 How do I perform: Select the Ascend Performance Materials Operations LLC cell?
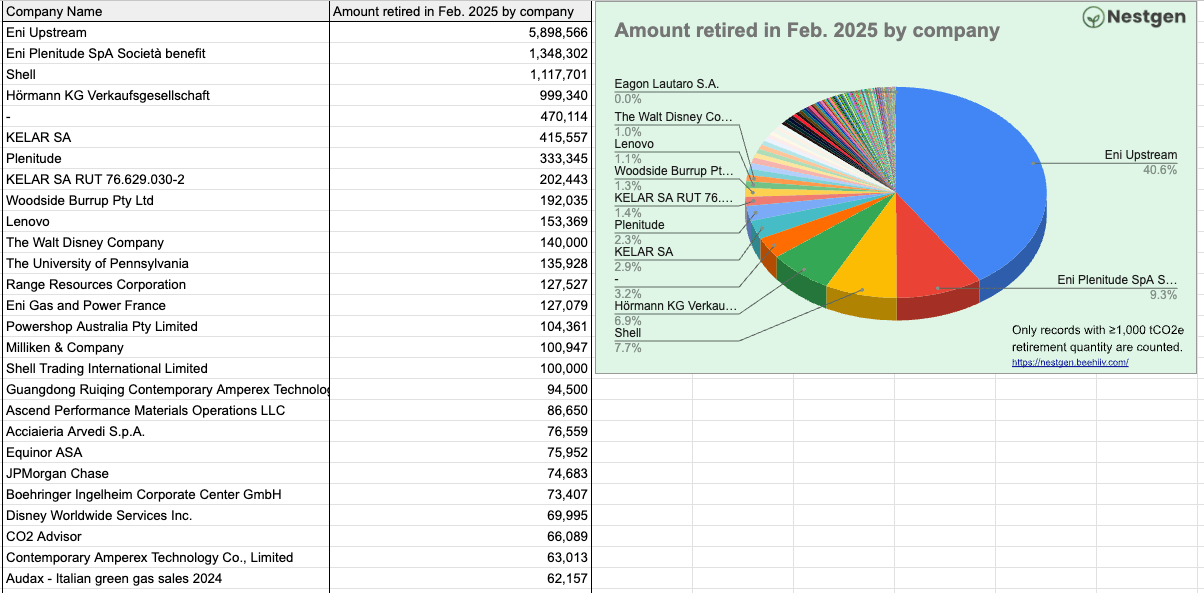click(165, 411)
